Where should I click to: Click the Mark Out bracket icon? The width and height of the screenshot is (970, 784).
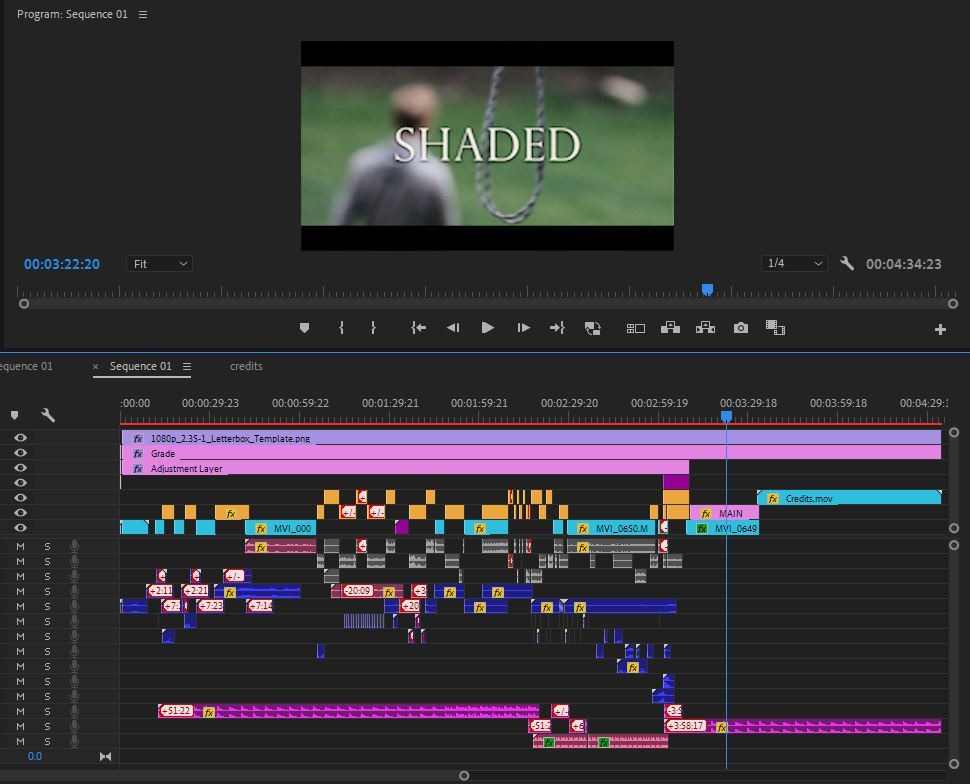373,328
